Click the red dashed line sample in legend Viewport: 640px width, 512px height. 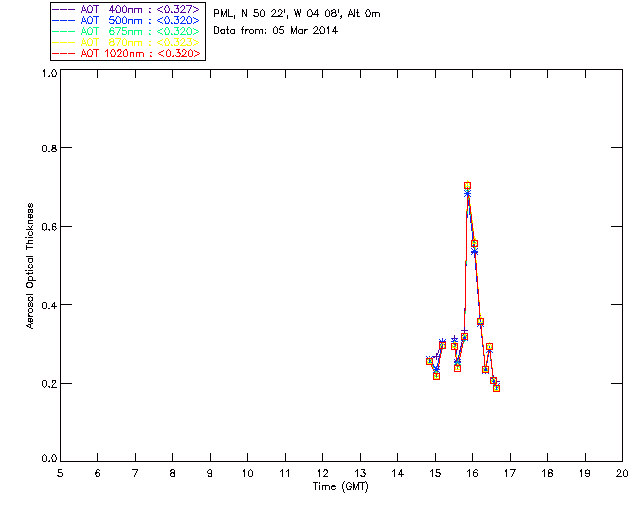64,53
